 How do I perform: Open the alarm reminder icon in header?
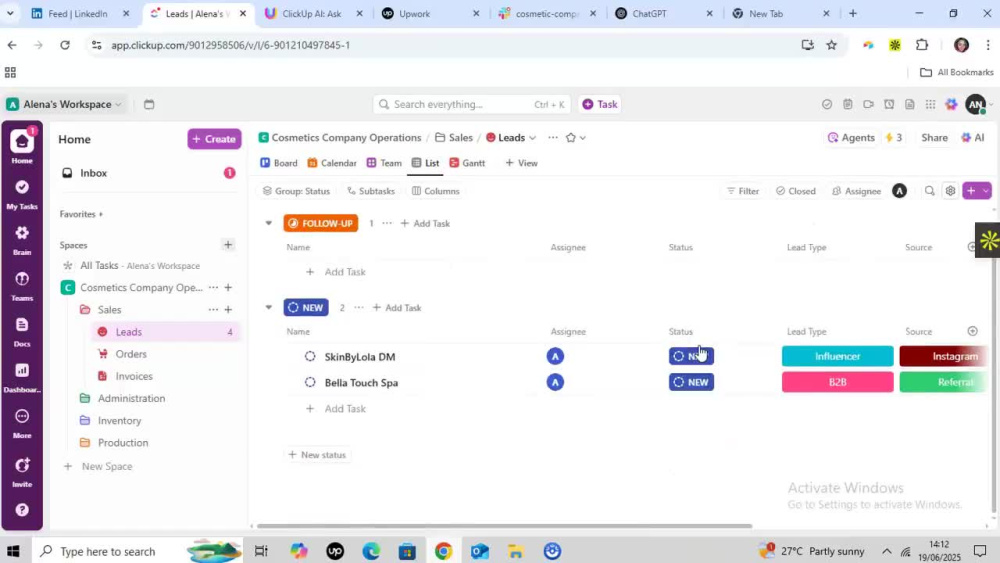click(x=889, y=105)
